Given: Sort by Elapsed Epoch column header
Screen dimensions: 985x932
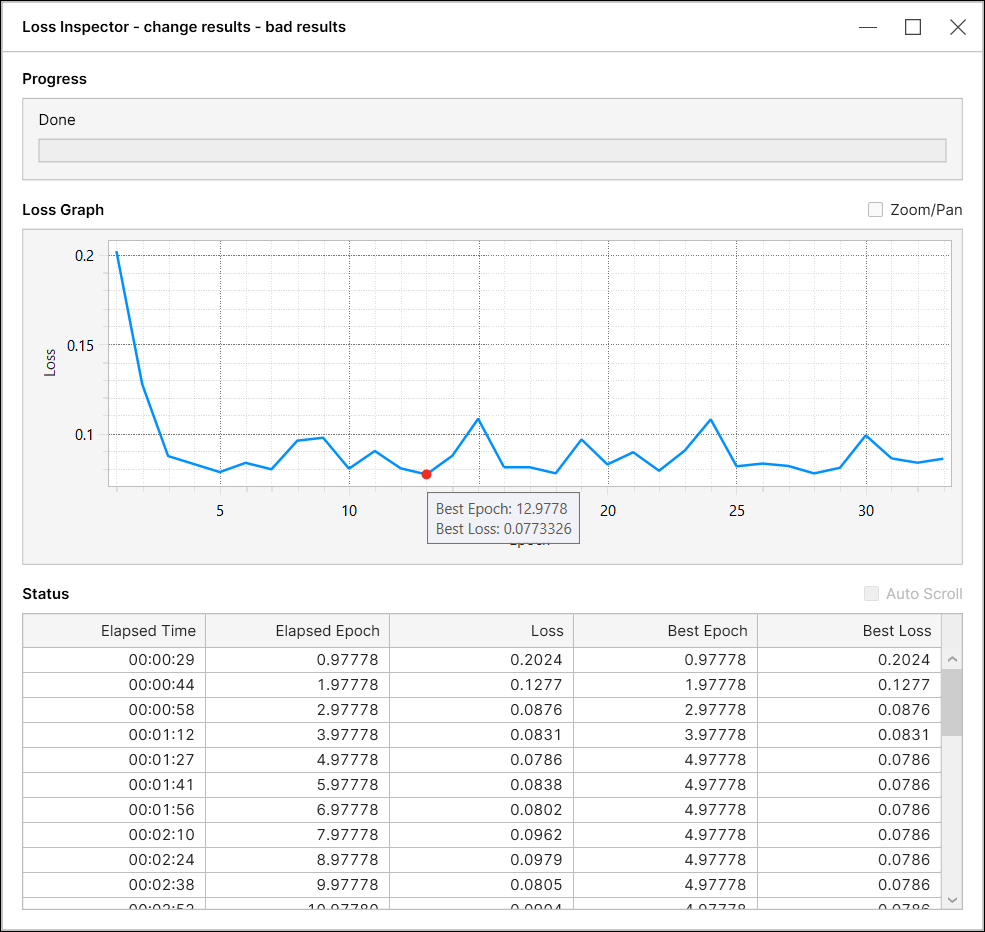Looking at the screenshot, I should 297,631.
